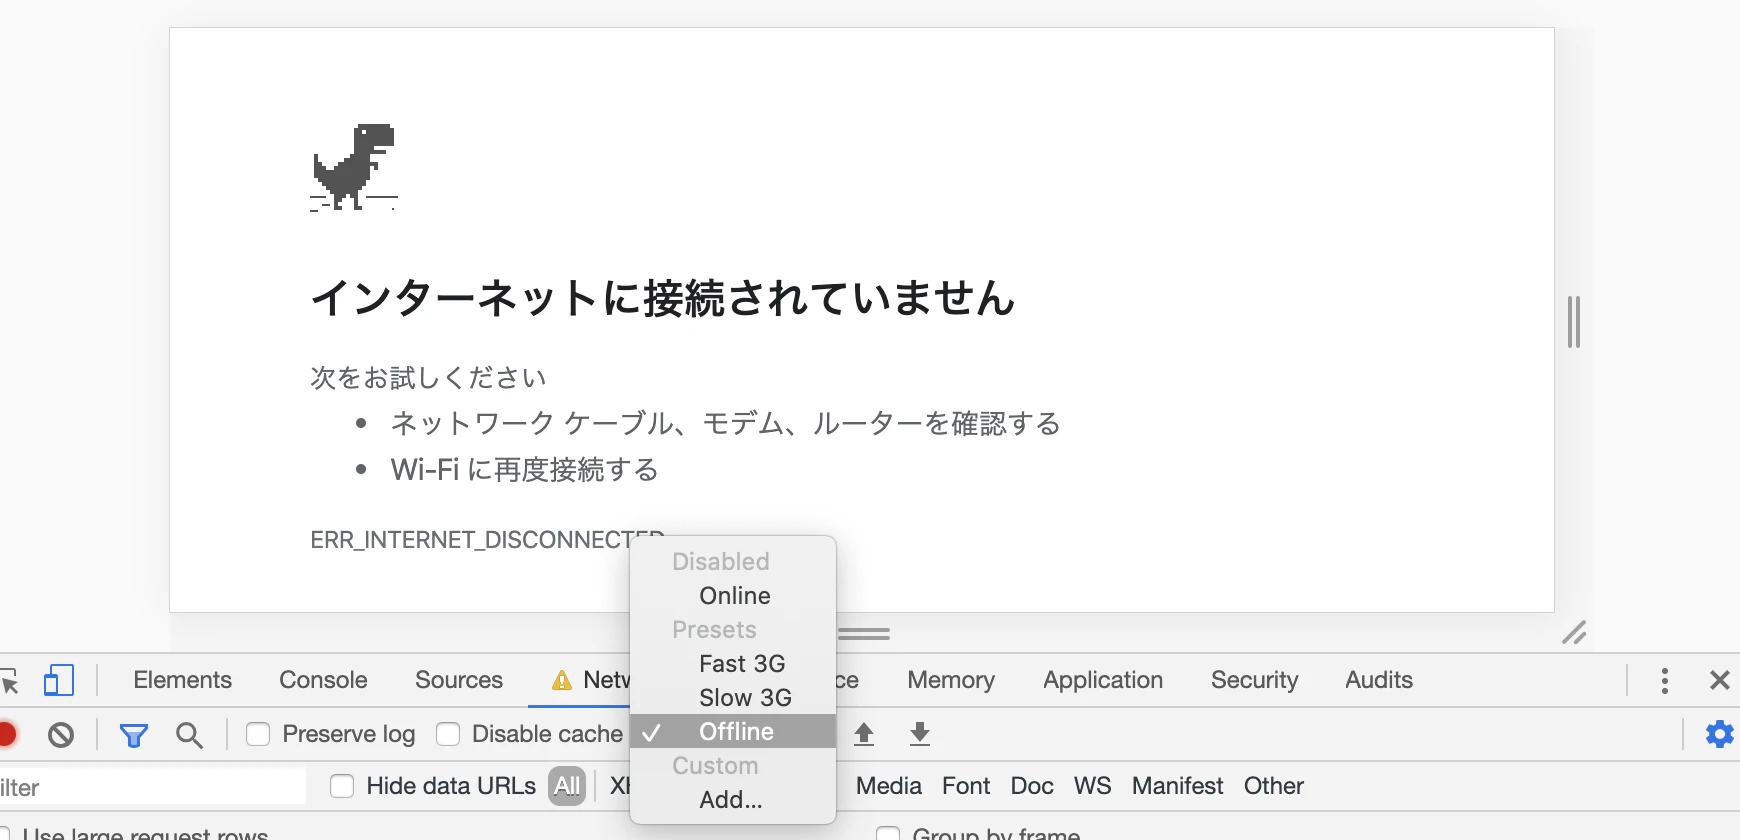
Task: Enable the Preserve log checkbox
Action: click(x=258, y=734)
